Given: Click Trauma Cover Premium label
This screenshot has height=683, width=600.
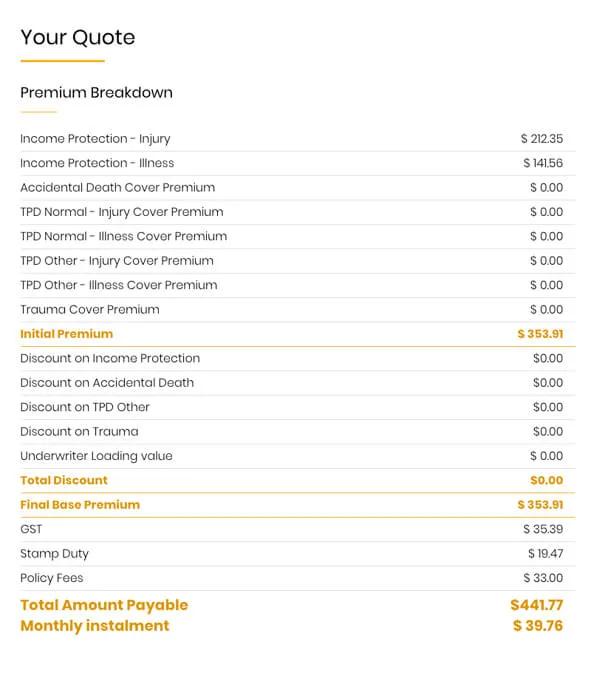Looking at the screenshot, I should [89, 310].
